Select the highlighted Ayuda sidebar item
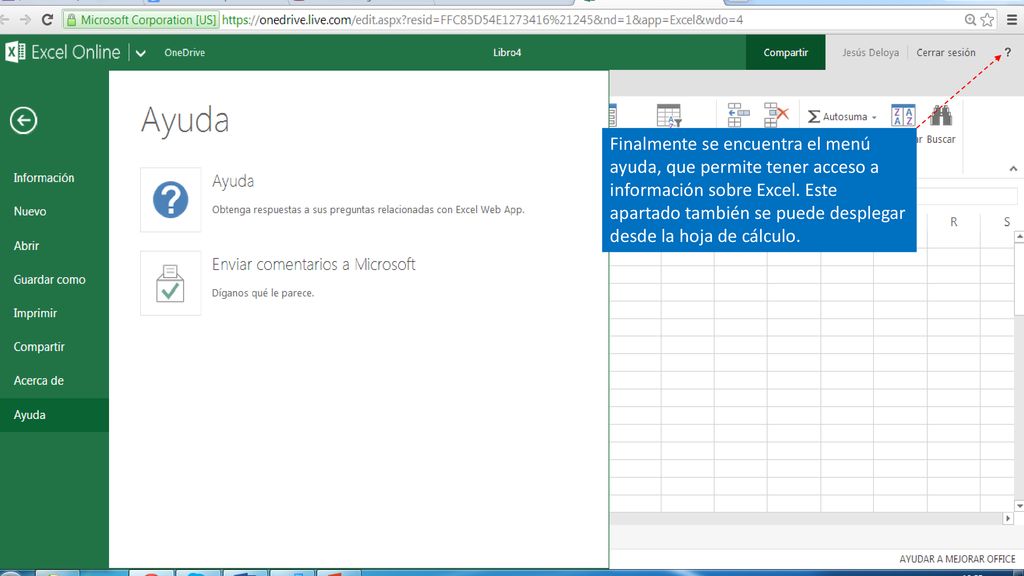The image size is (1024, 576). coord(54,415)
